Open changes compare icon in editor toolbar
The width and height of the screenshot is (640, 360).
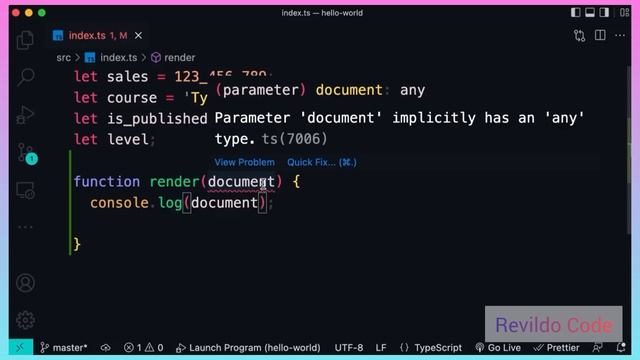[x=579, y=36]
